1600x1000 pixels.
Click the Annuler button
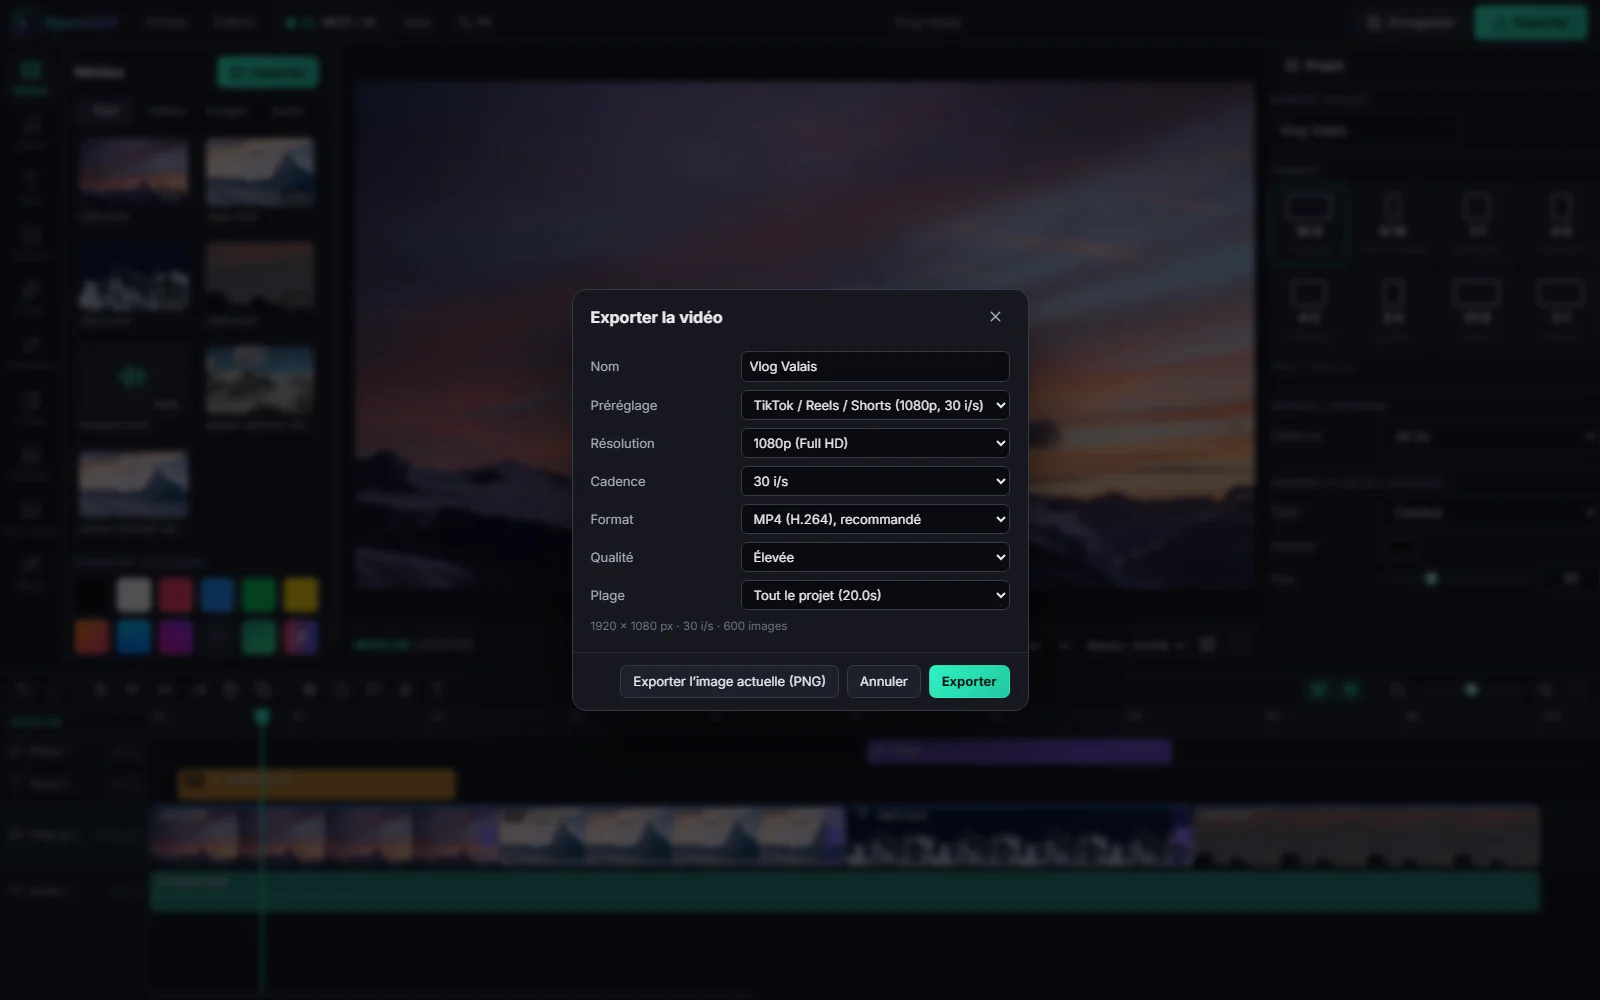883,681
